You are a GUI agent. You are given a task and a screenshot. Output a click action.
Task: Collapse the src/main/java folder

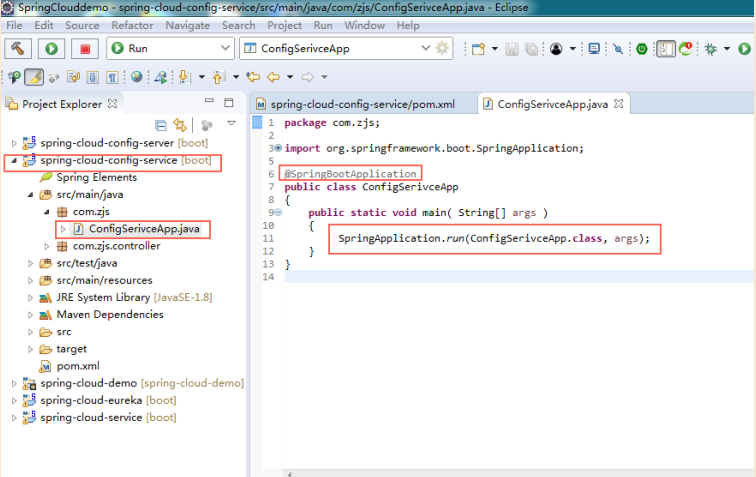pyautogui.click(x=30, y=195)
